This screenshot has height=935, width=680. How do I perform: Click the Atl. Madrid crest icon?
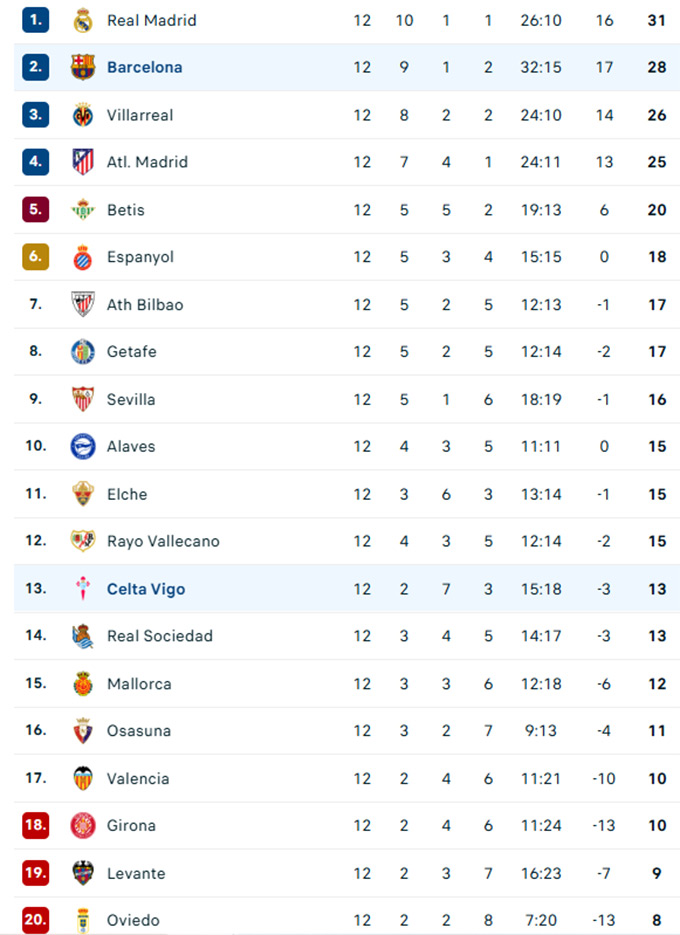click(x=83, y=162)
